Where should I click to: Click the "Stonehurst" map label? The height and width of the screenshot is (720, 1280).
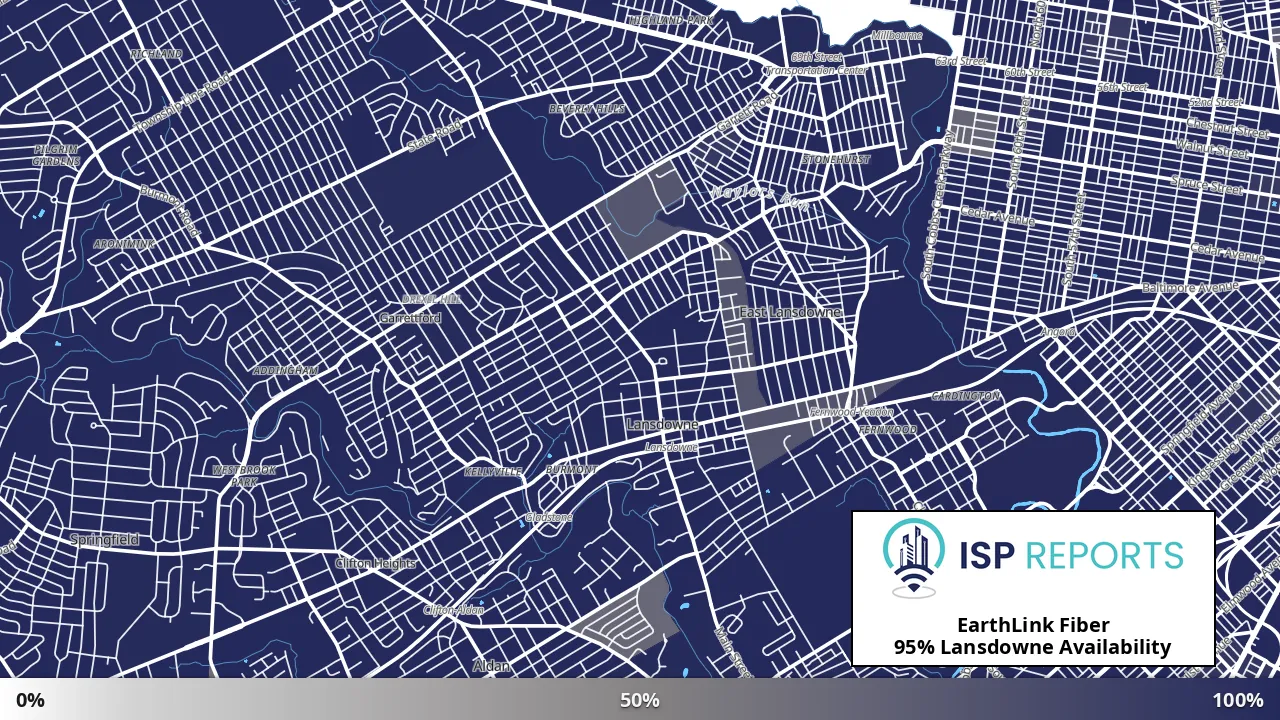pos(836,160)
